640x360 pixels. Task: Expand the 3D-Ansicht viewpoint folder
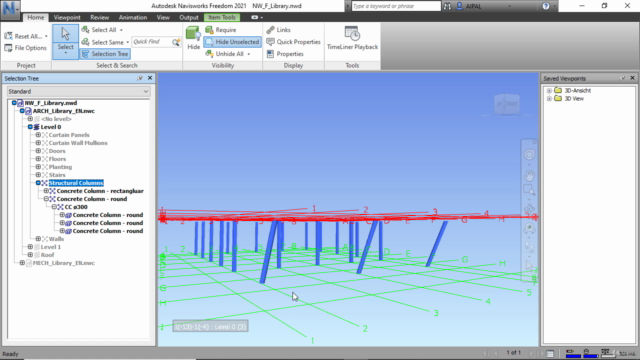(549, 91)
